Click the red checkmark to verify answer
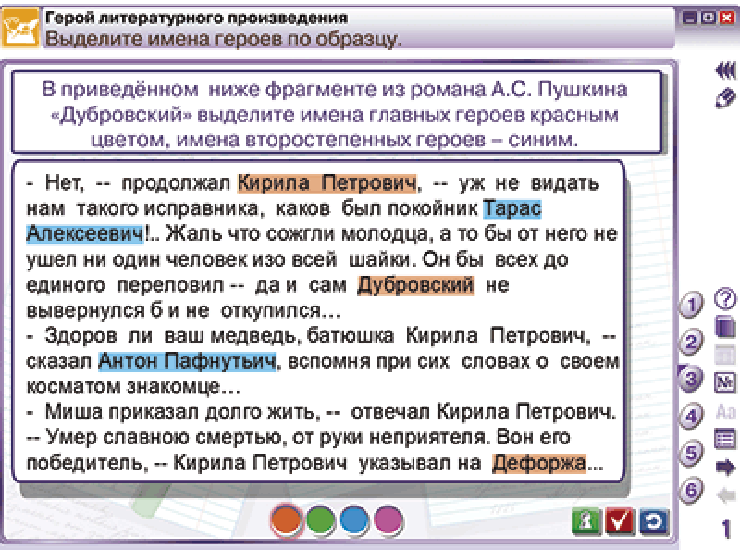 (x=619, y=522)
